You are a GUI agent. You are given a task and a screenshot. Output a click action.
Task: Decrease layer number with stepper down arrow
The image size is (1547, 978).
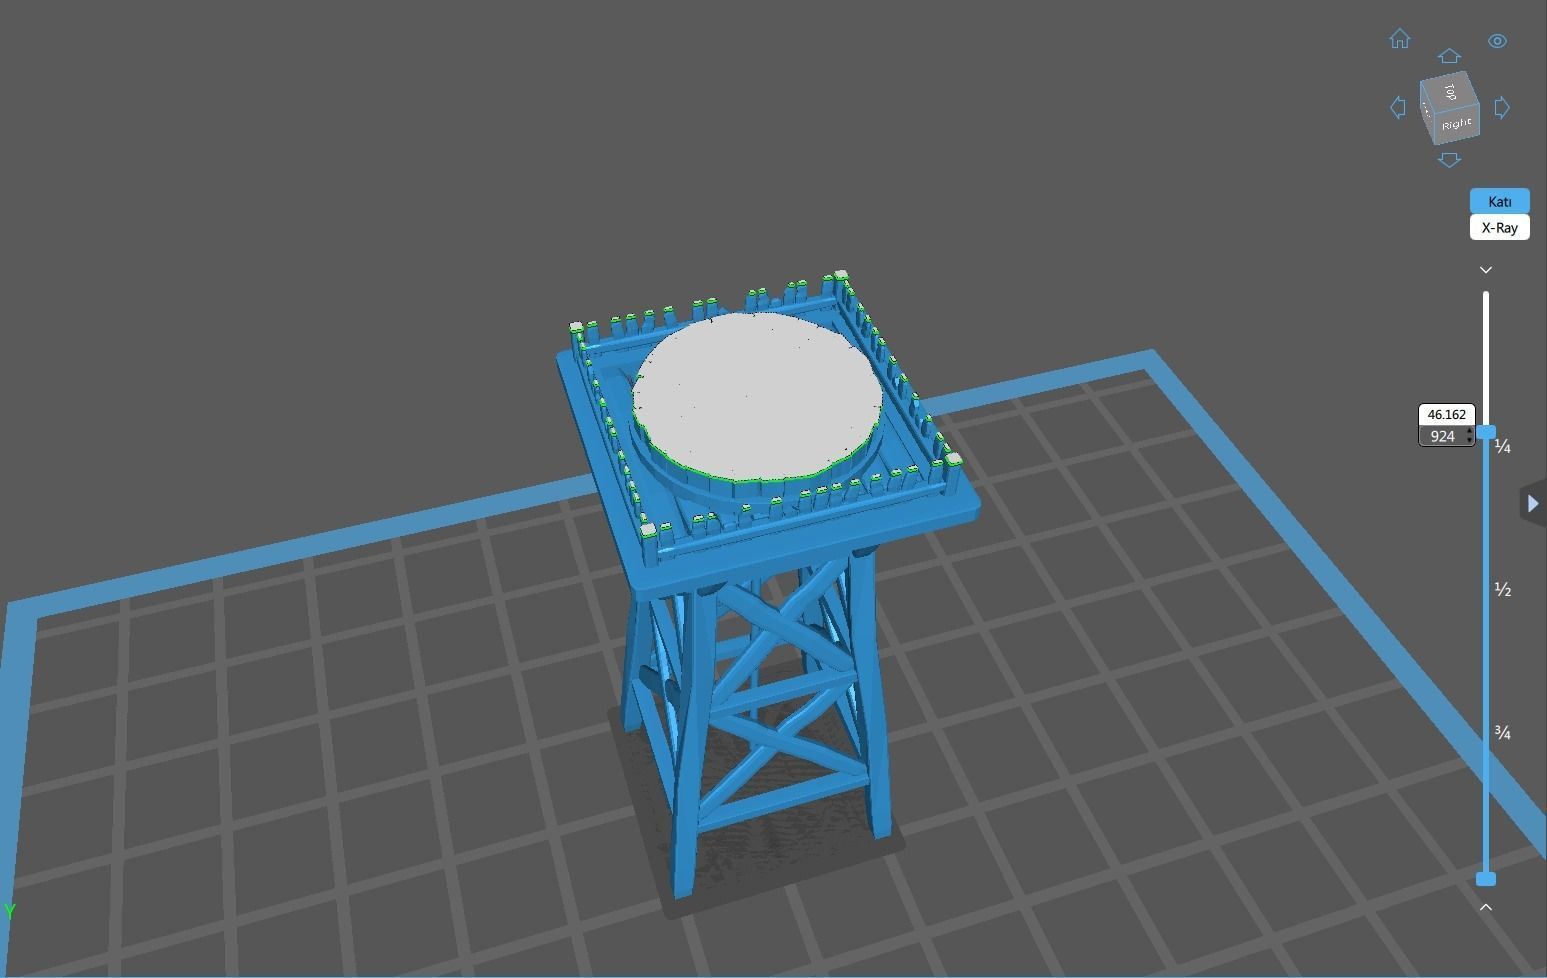tap(1469, 440)
